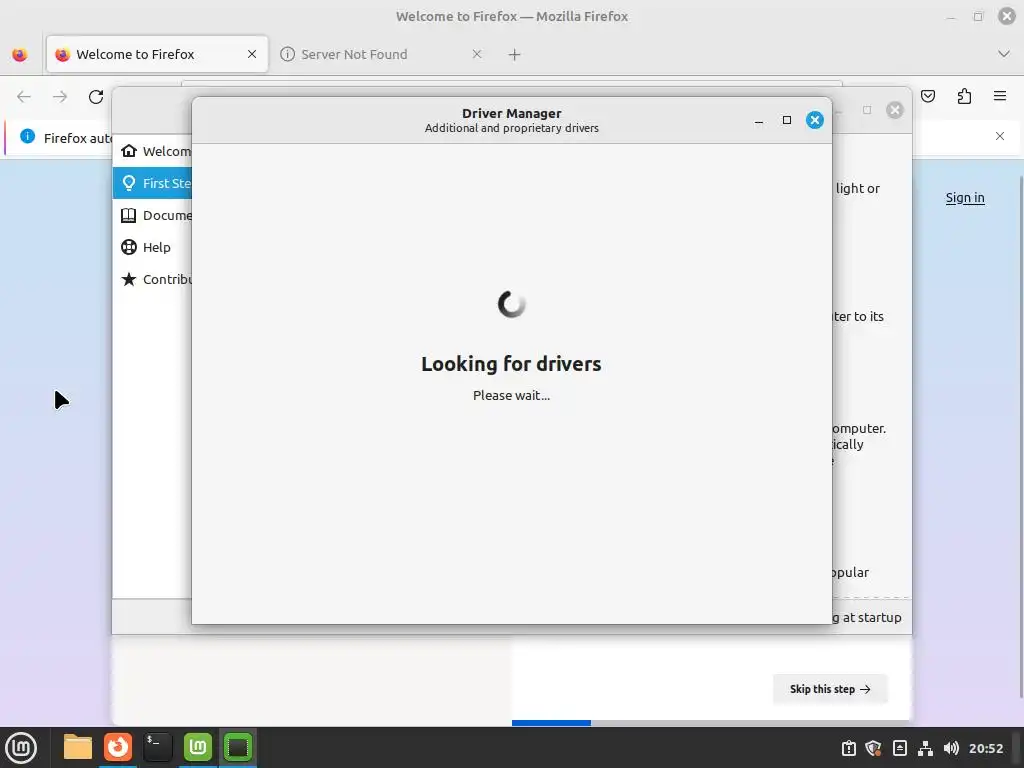Click Firefox notification info icon
1024x768 pixels.
tap(27, 136)
